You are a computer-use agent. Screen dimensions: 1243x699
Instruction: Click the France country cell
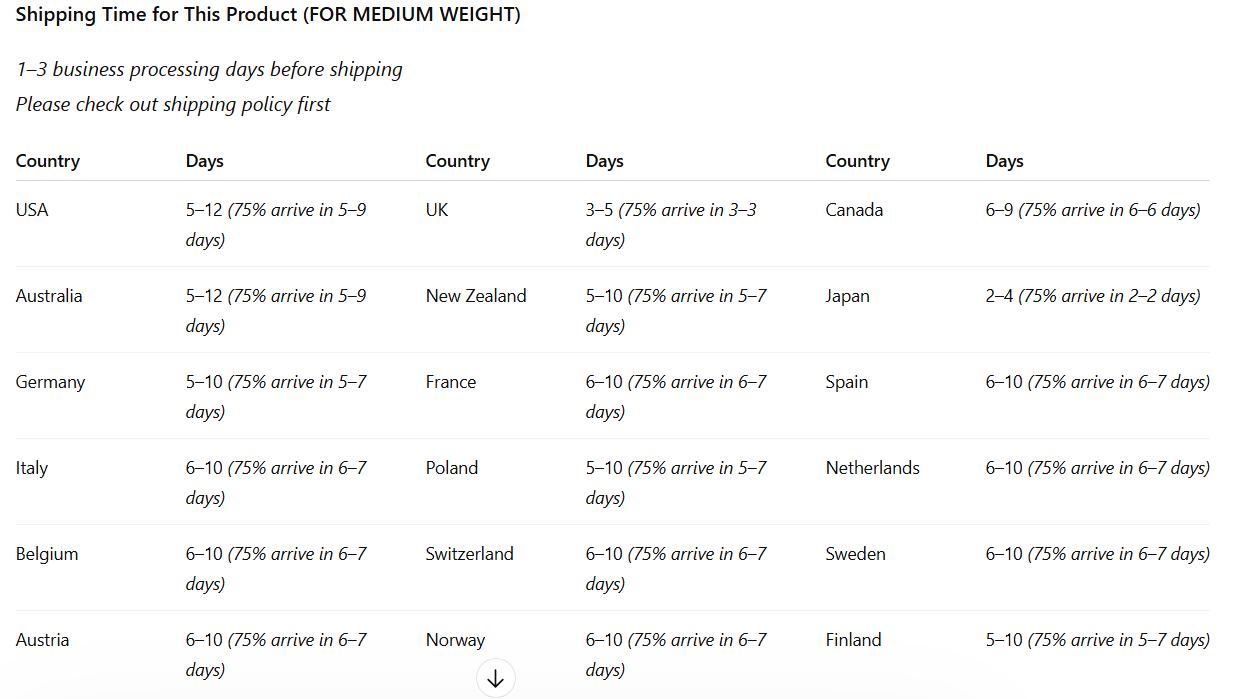point(450,382)
